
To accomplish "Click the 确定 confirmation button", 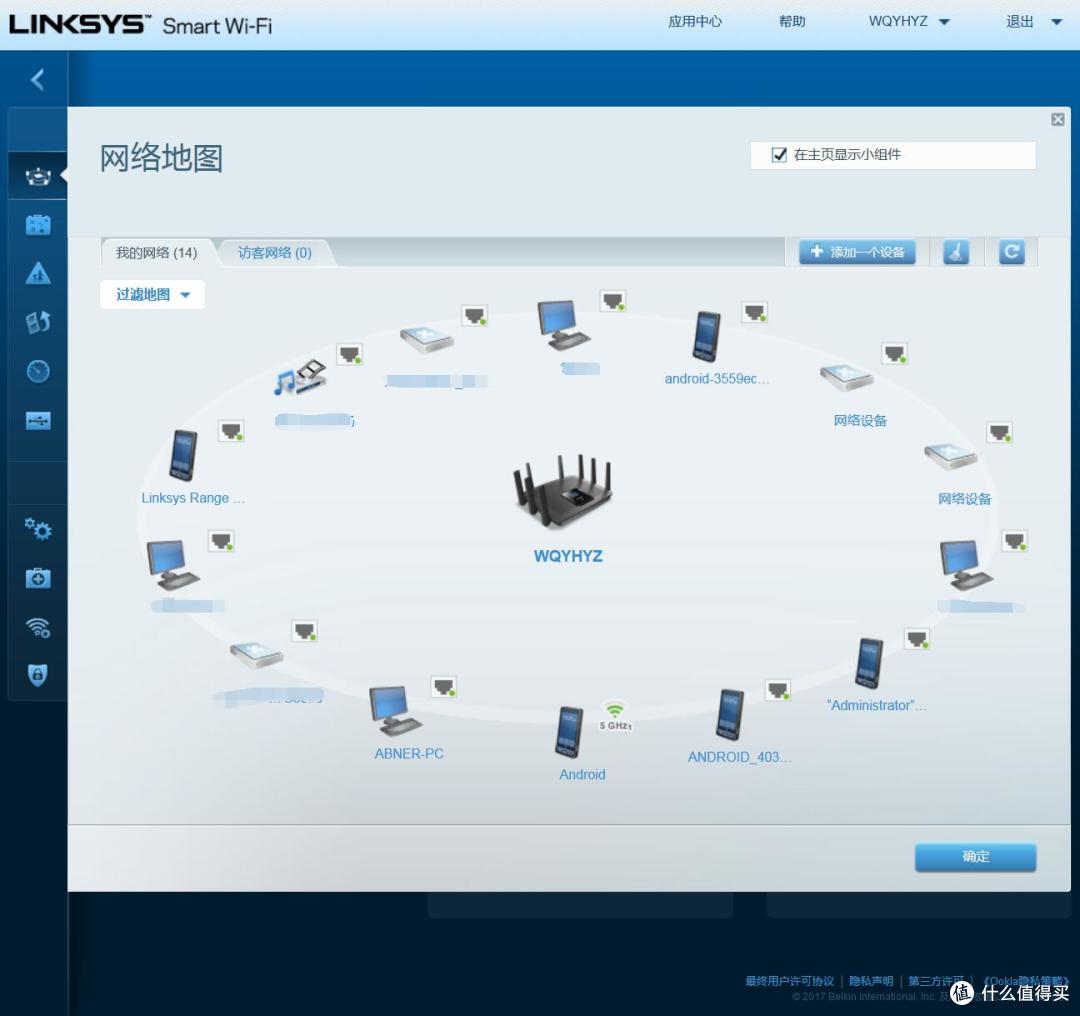I will coord(975,857).
